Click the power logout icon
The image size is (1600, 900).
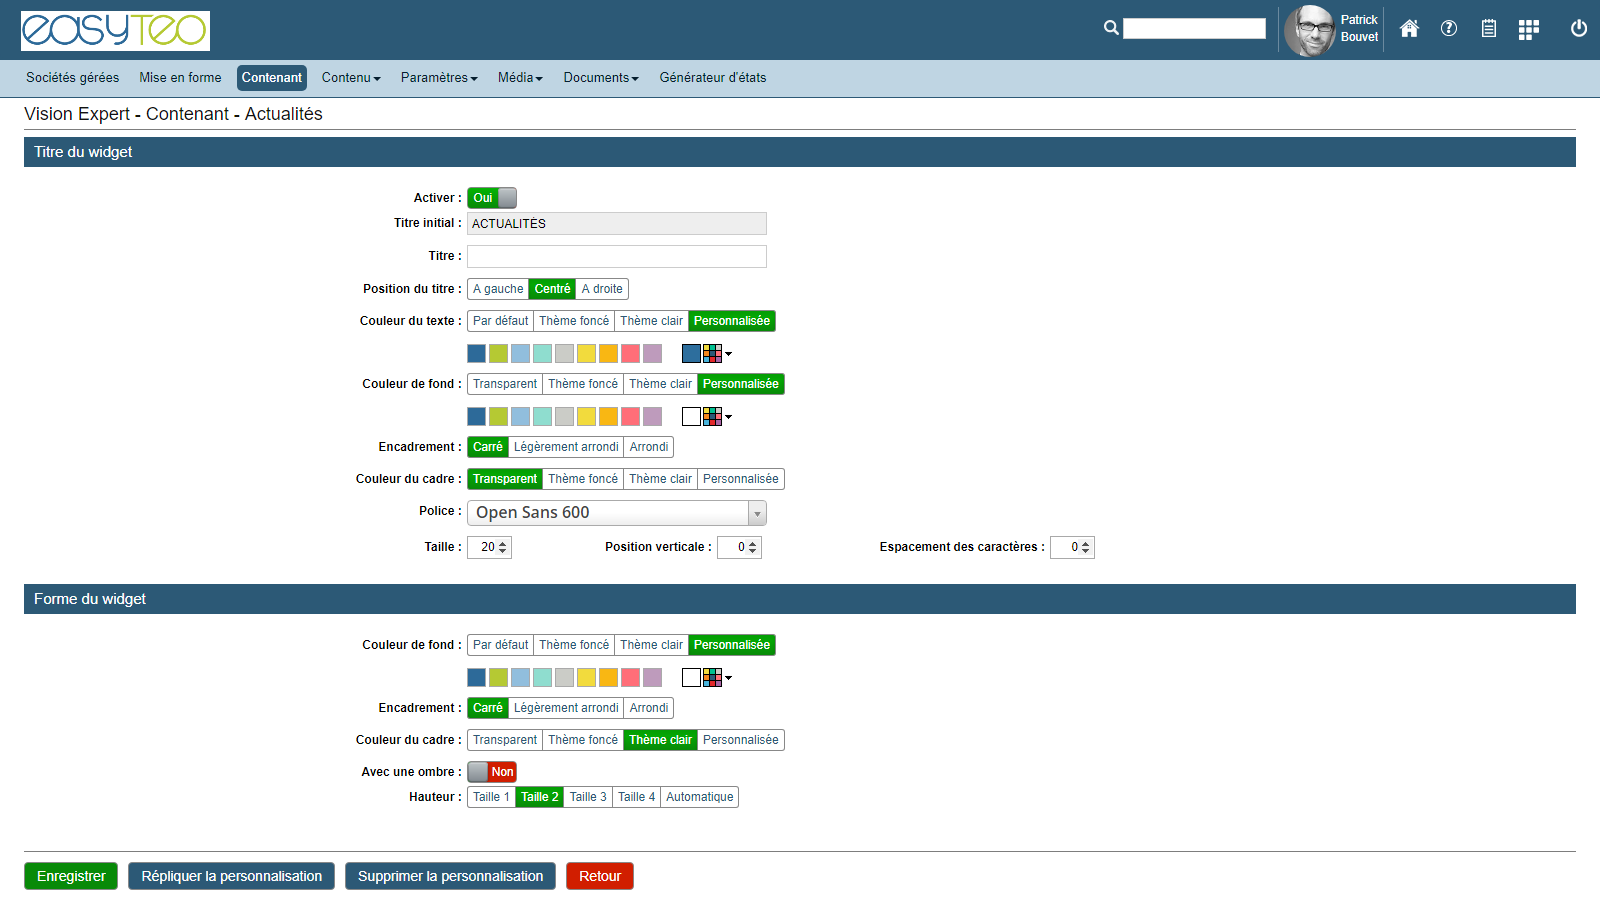pos(1578,29)
